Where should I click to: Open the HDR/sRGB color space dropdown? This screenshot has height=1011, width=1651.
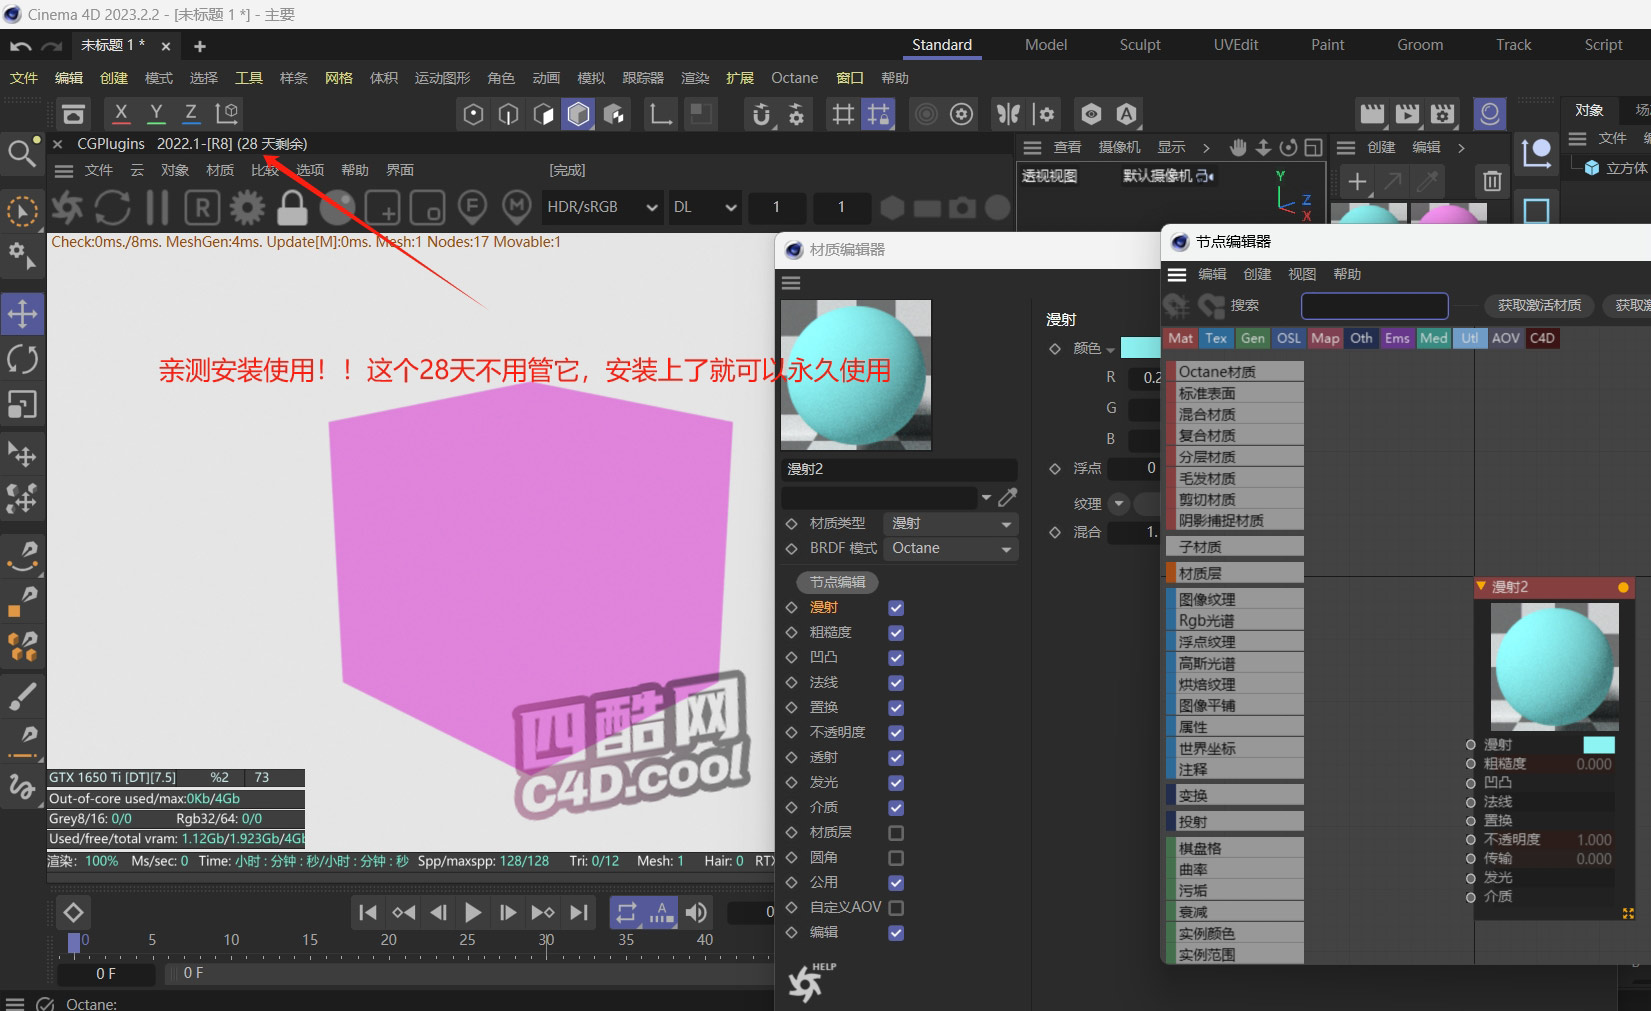(602, 207)
